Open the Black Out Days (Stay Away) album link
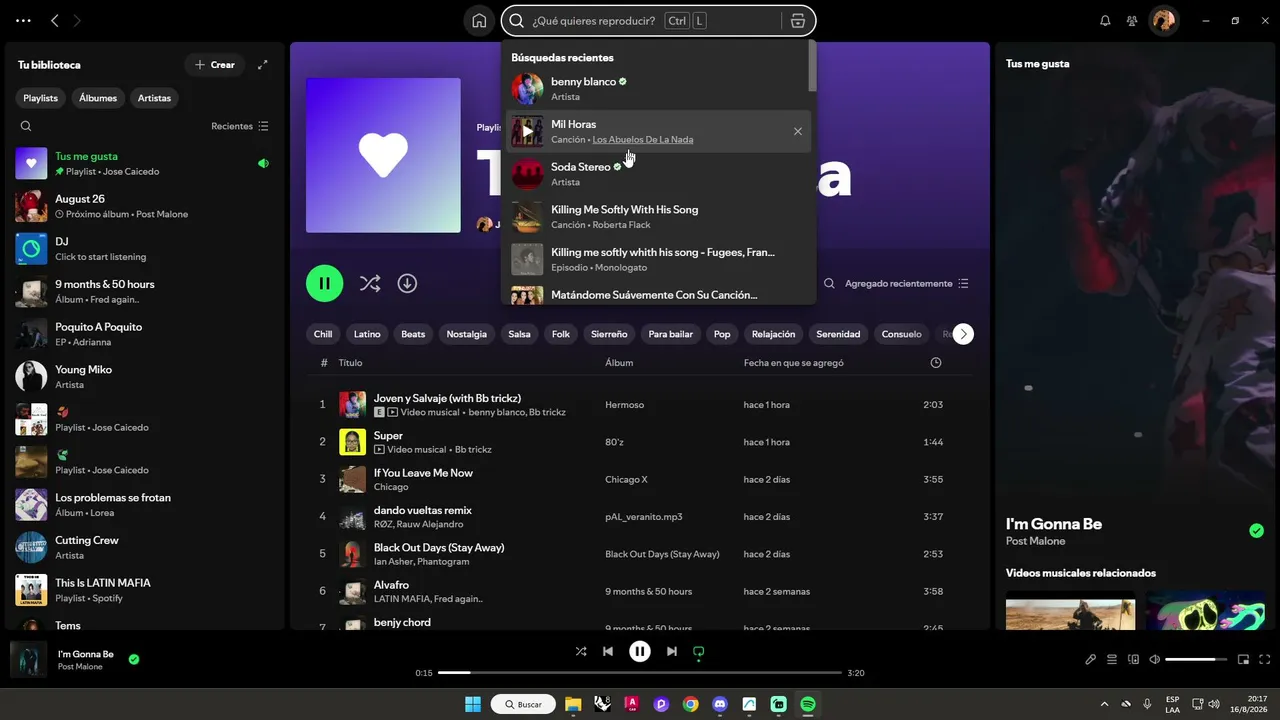The height and width of the screenshot is (720, 1280). (662, 554)
